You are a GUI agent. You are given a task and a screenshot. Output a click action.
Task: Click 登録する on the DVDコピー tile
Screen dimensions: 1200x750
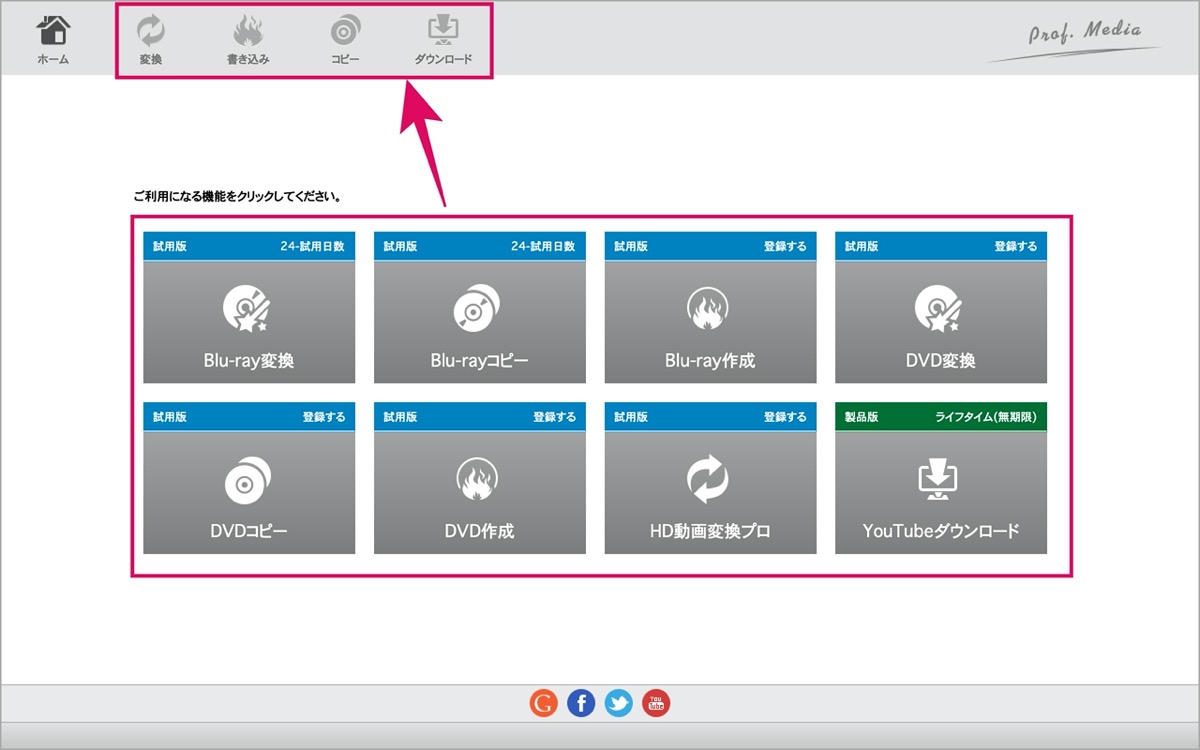pos(324,417)
